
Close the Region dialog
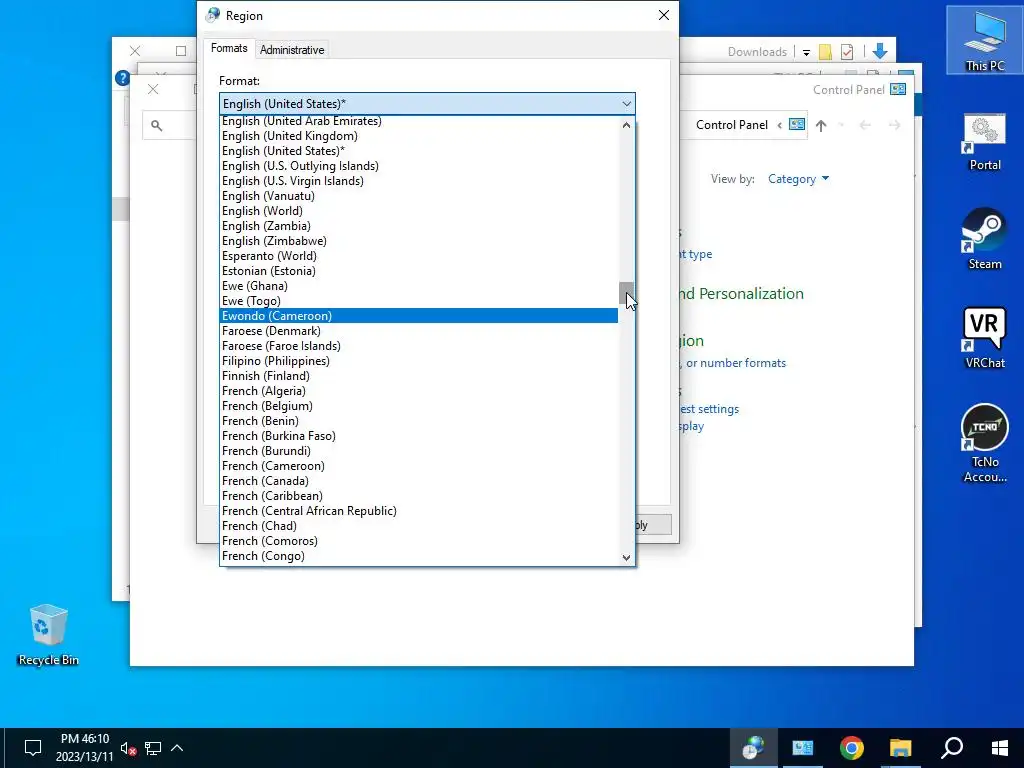coord(664,15)
